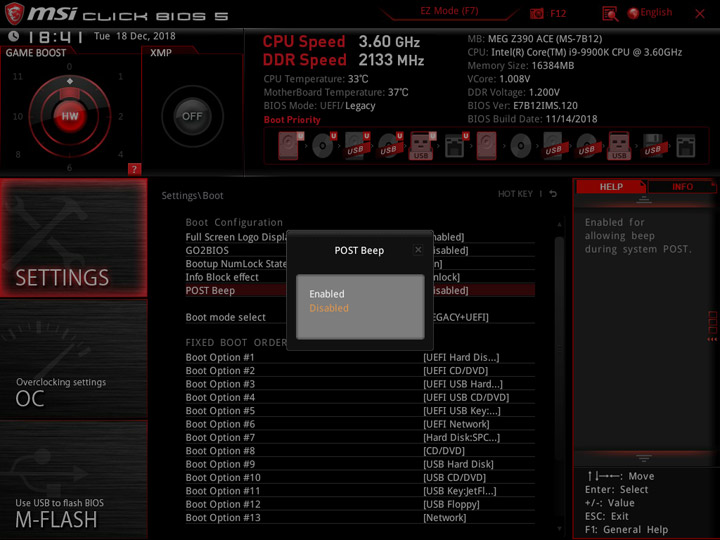Open Game Boost help question mark
The width and height of the screenshot is (720, 540).
point(134,169)
